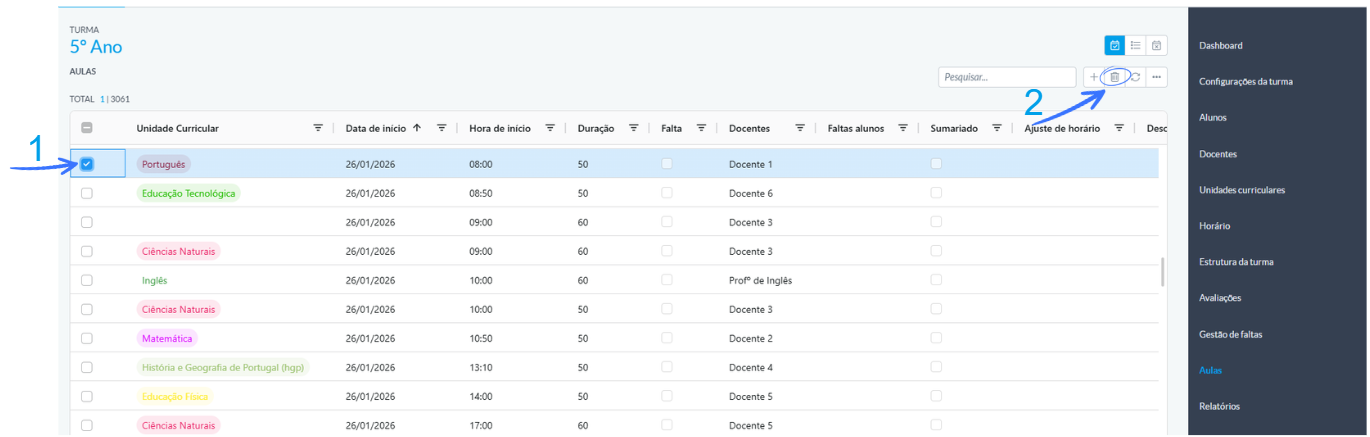Image resolution: width=1370 pixels, height=437 pixels.
Task: Open Estrutura da turma
Action: [1236, 262]
